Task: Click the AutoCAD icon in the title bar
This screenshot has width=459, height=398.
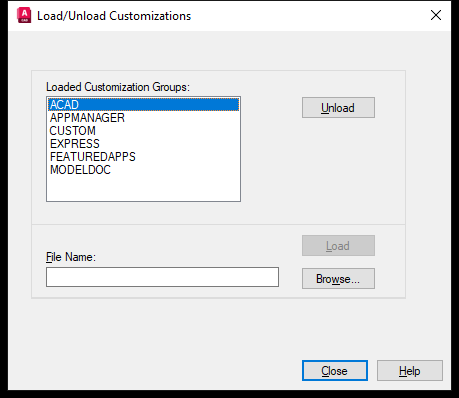Action: [x=24, y=16]
